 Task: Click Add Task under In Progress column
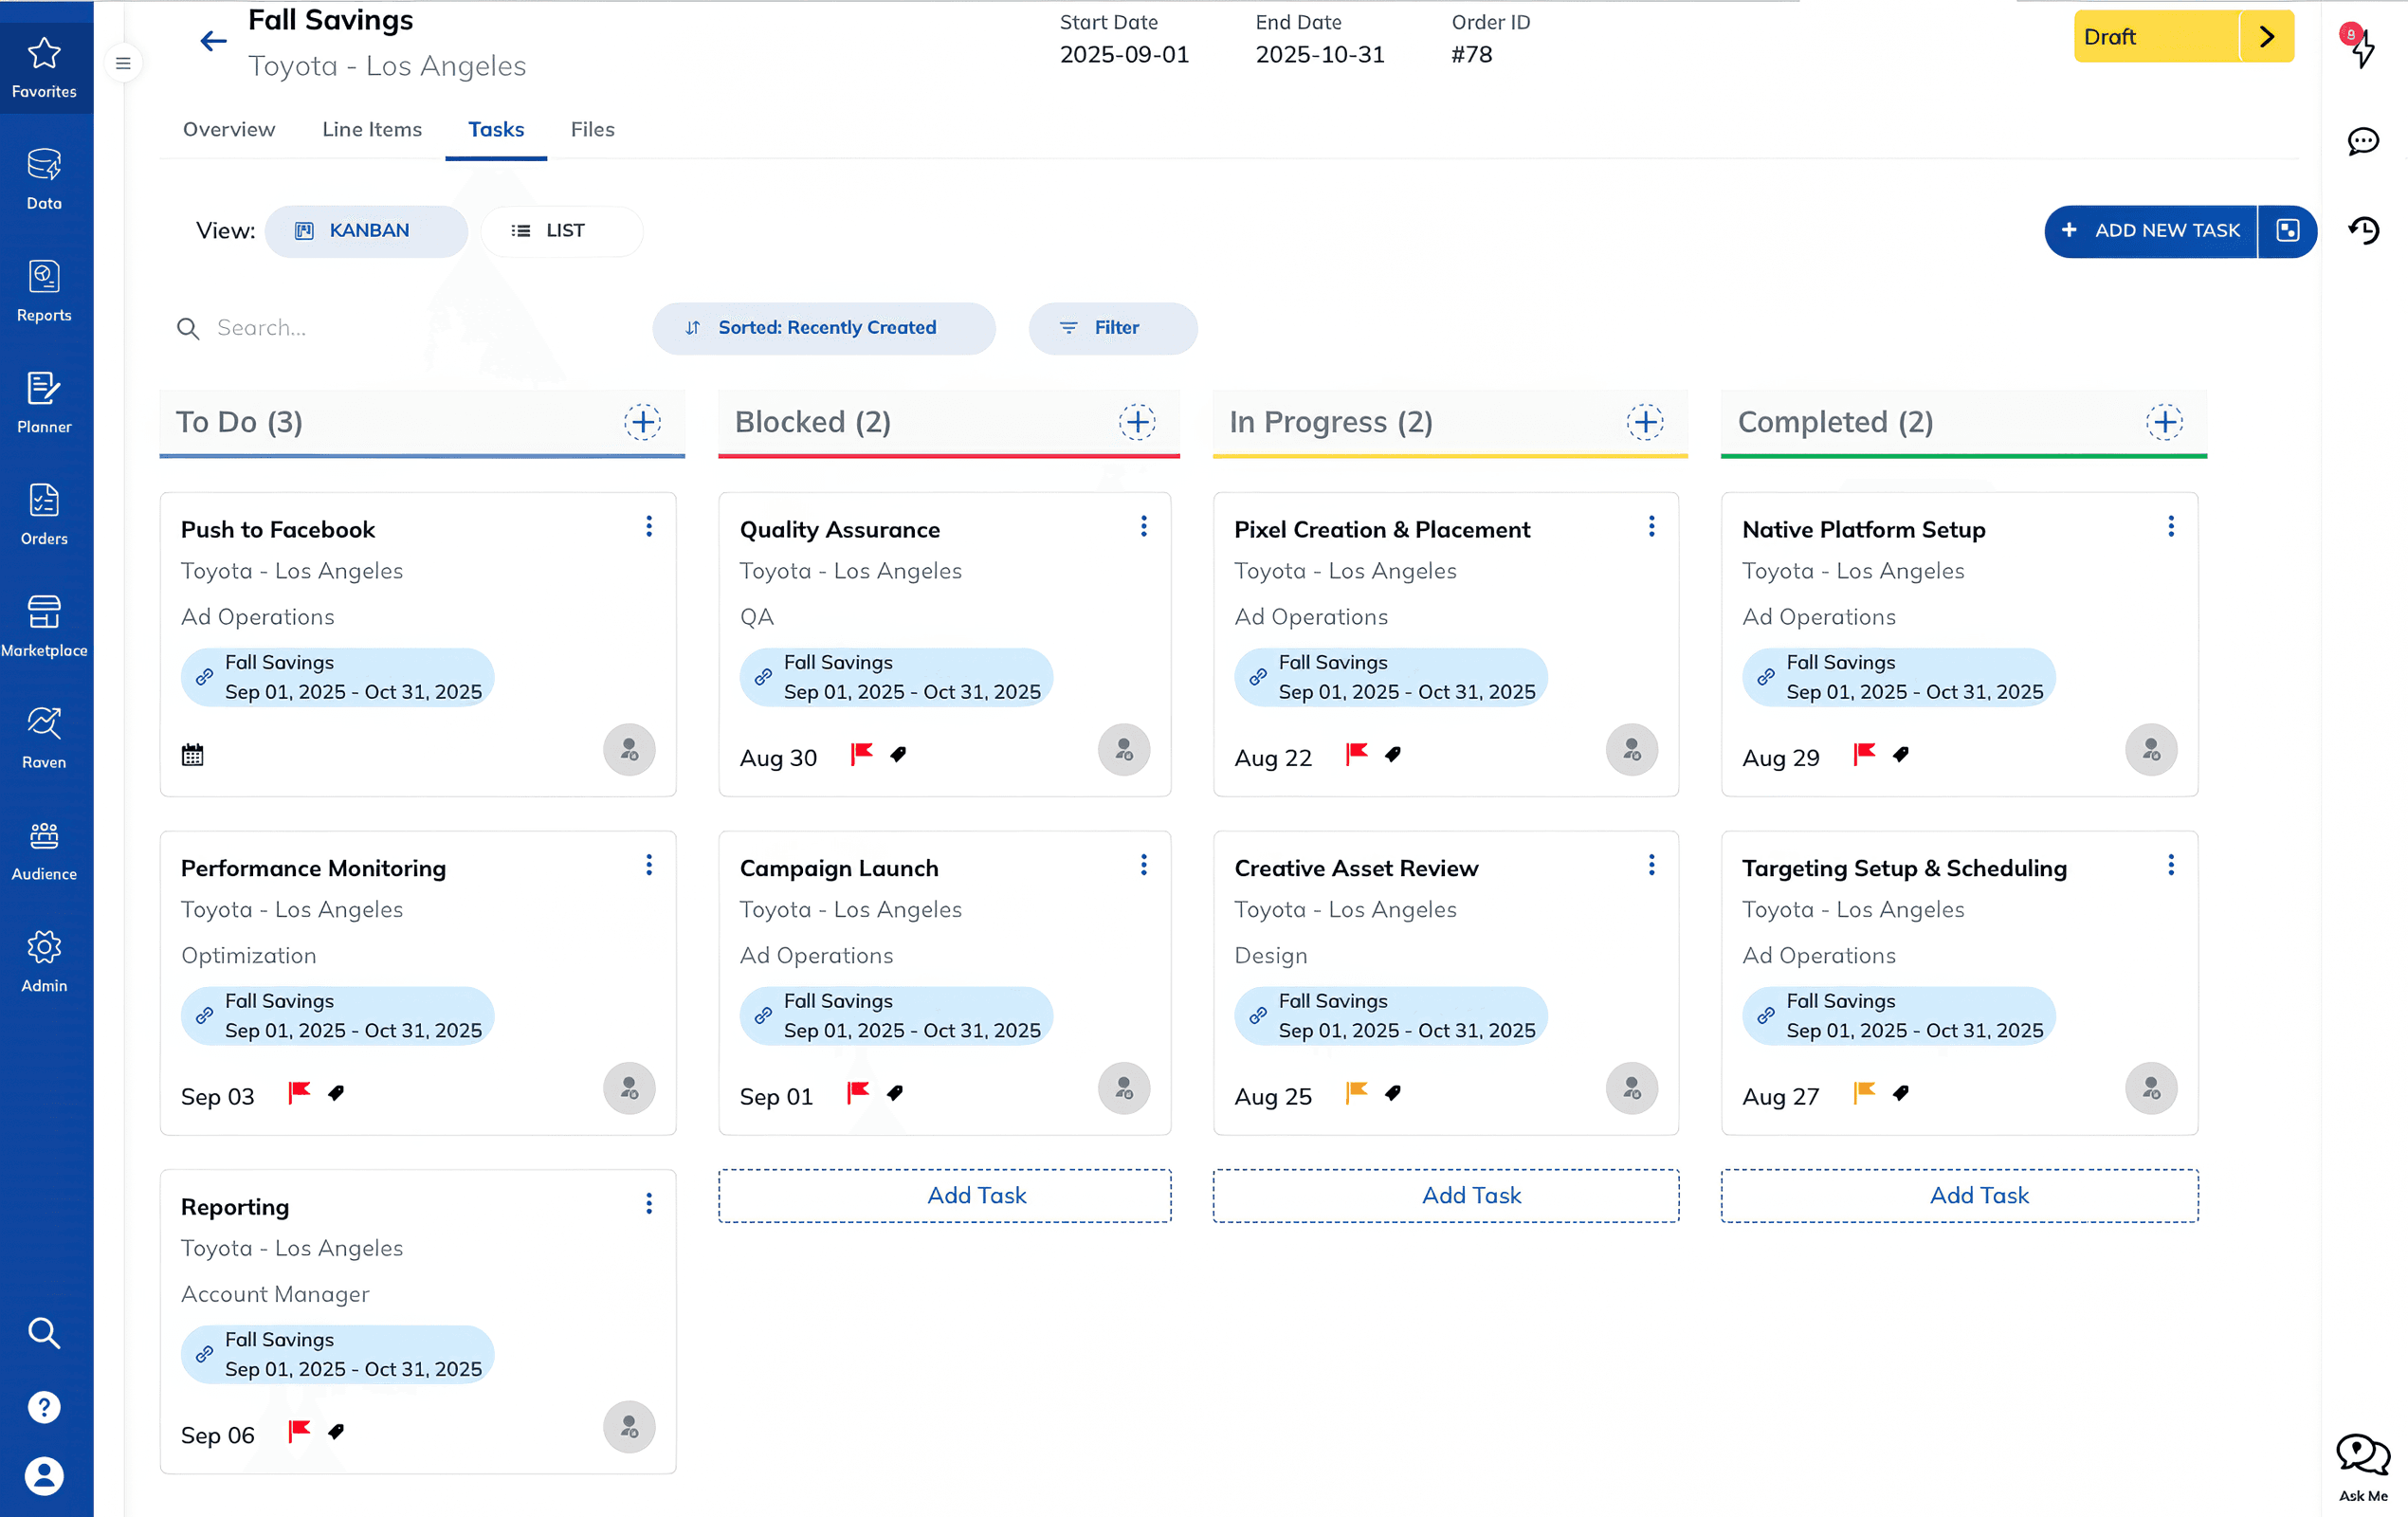point(1446,1195)
